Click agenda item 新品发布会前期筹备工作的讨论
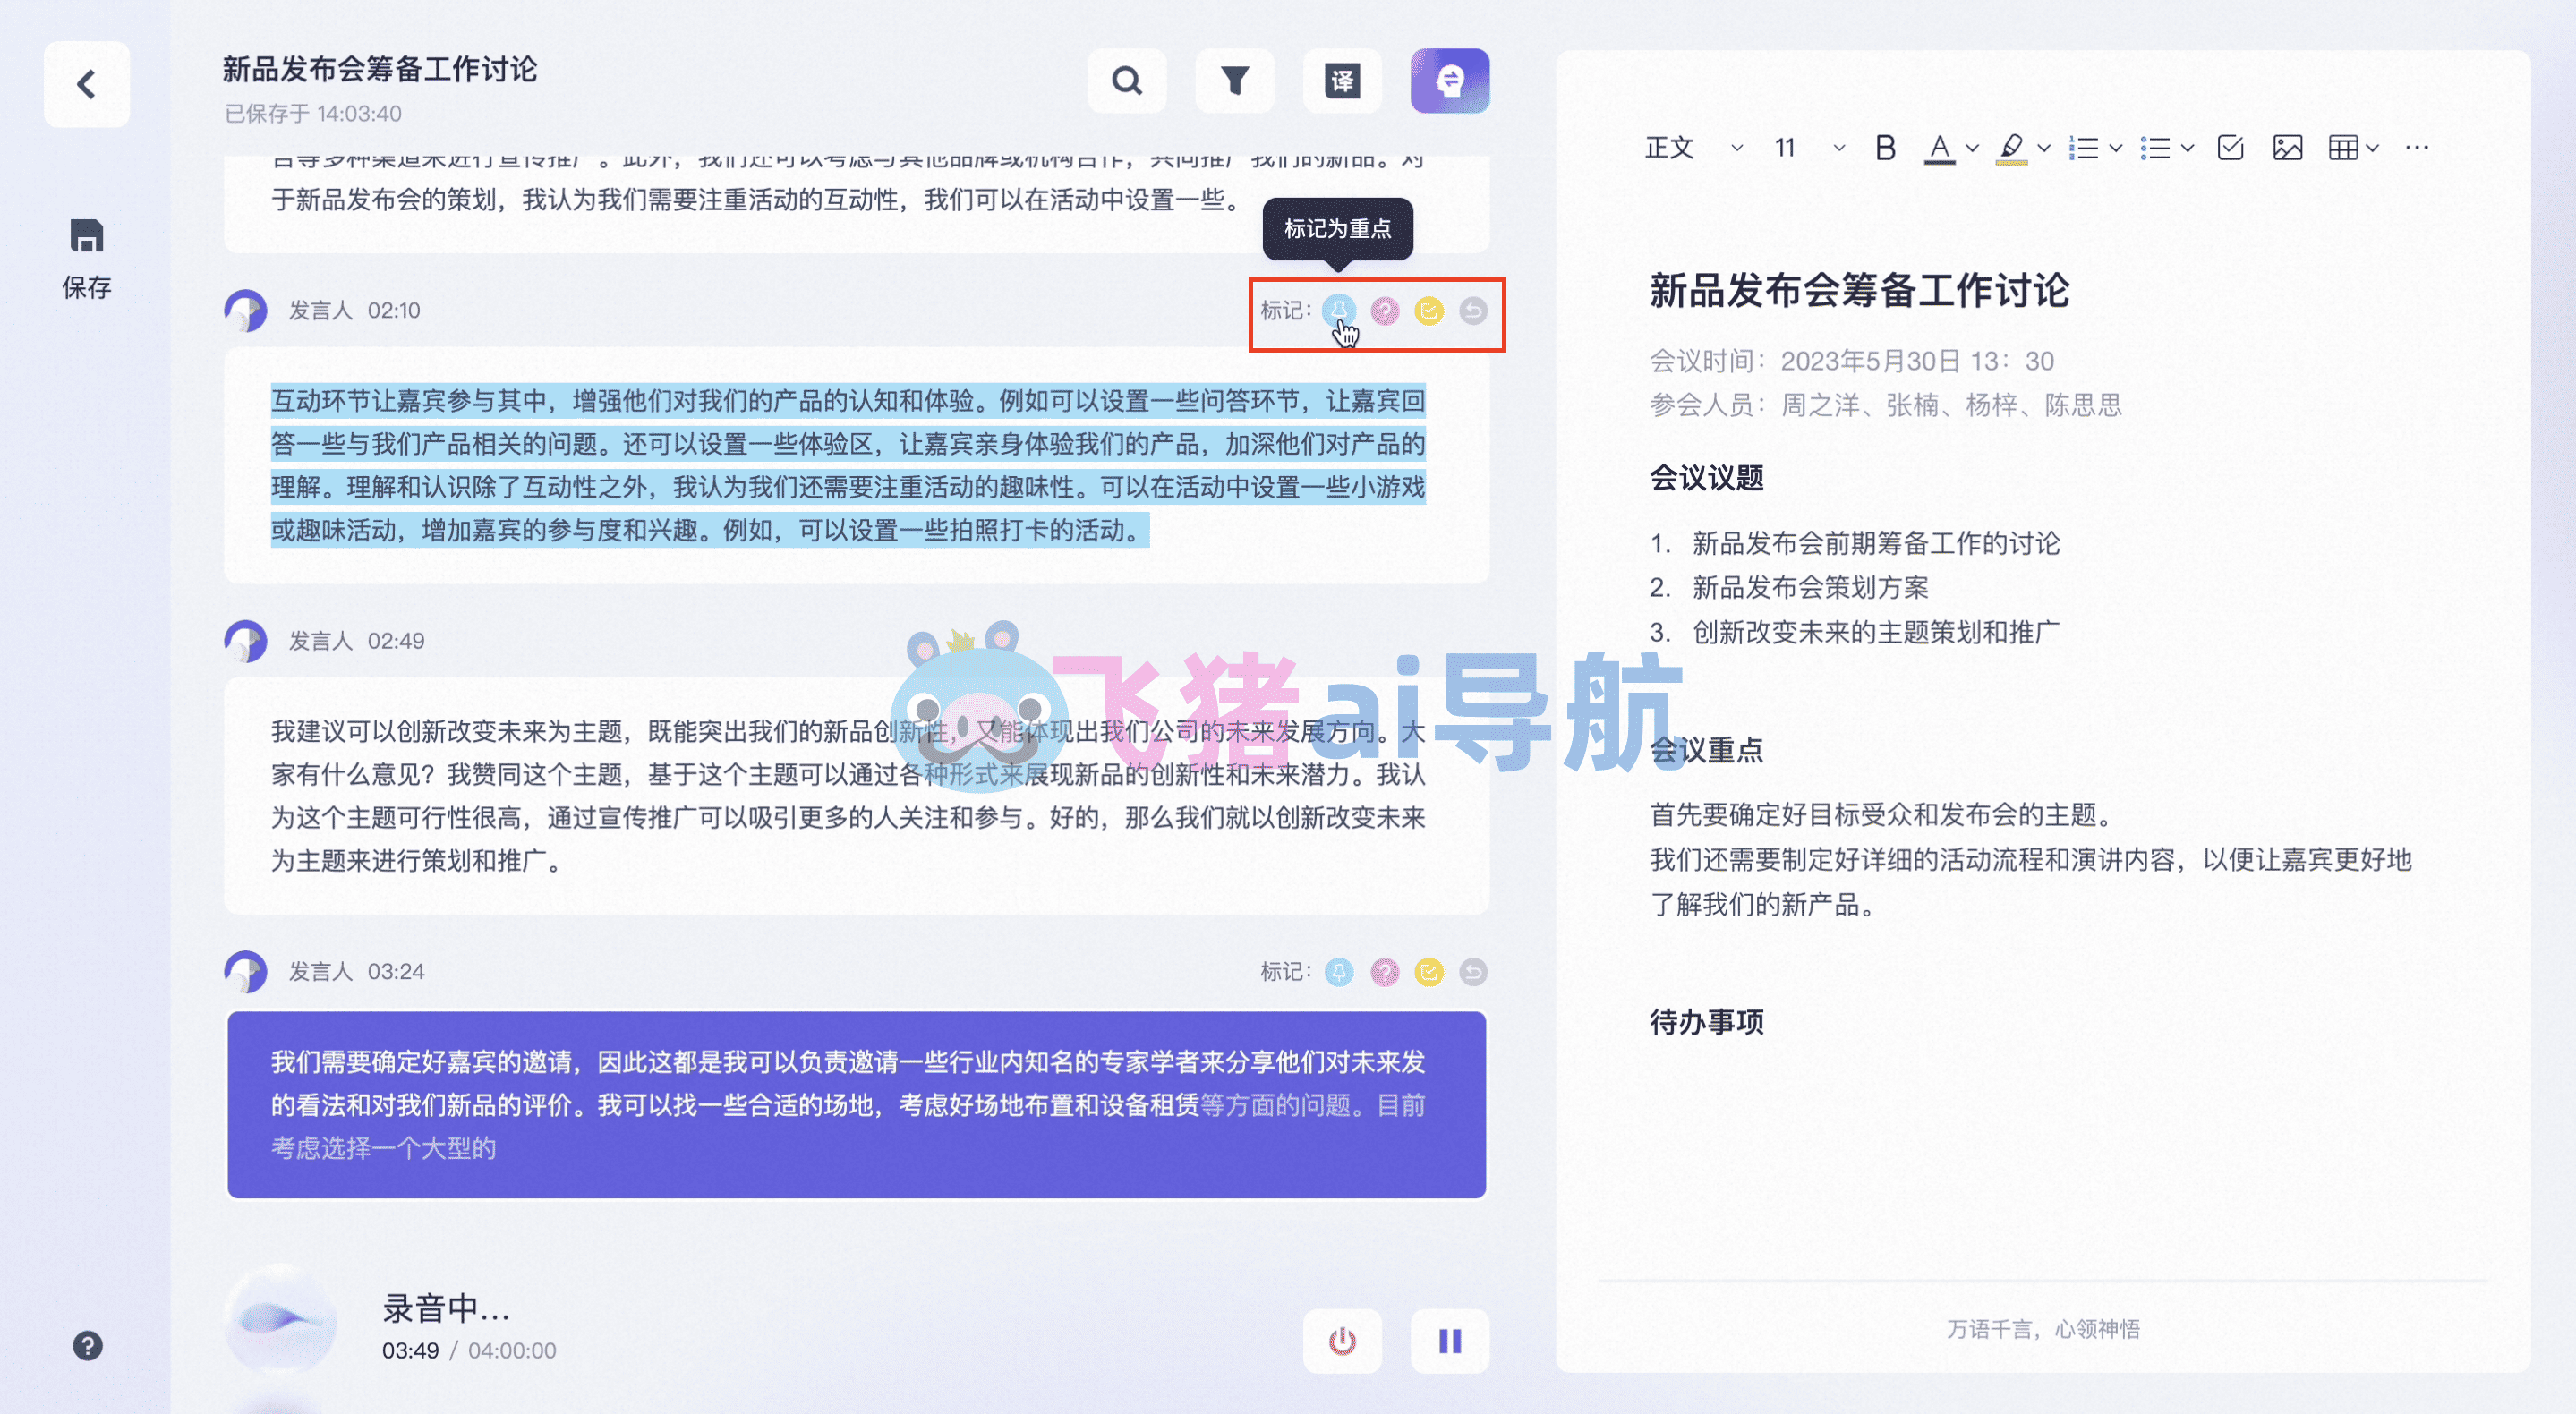 1875,543
